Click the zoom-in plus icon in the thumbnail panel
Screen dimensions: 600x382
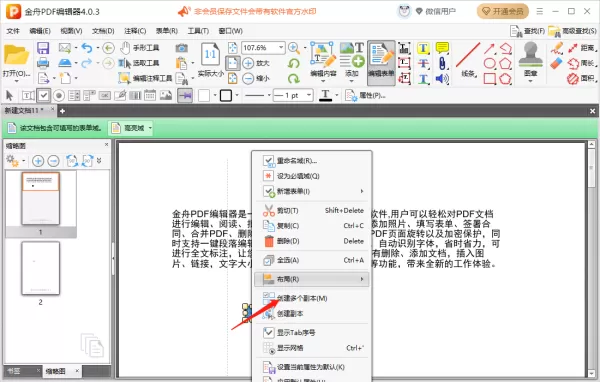point(38,161)
